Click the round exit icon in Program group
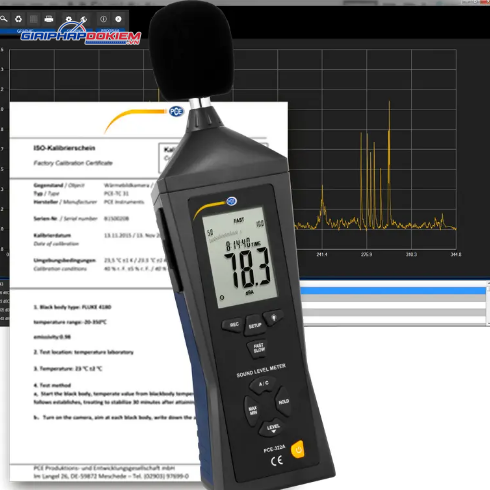 [x=118, y=19]
